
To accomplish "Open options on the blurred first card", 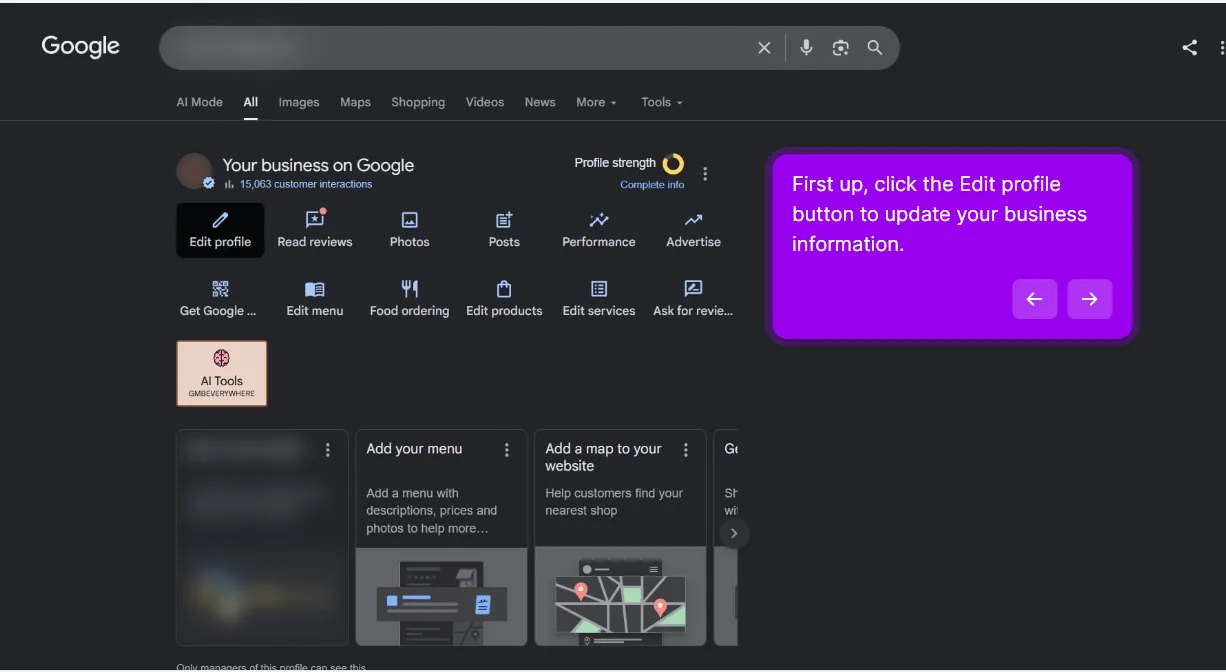I will click(328, 450).
